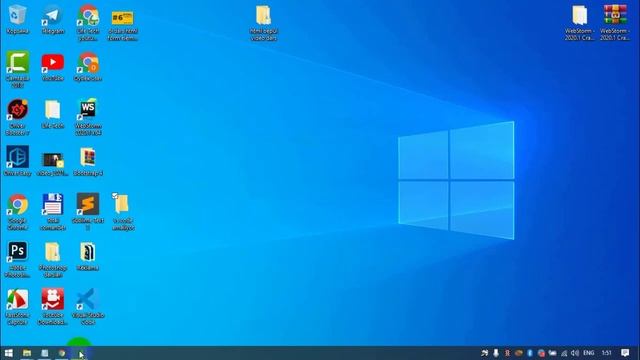Click the red circular tray icon
This screenshot has width=640, height=360.
pyautogui.click(x=541, y=353)
